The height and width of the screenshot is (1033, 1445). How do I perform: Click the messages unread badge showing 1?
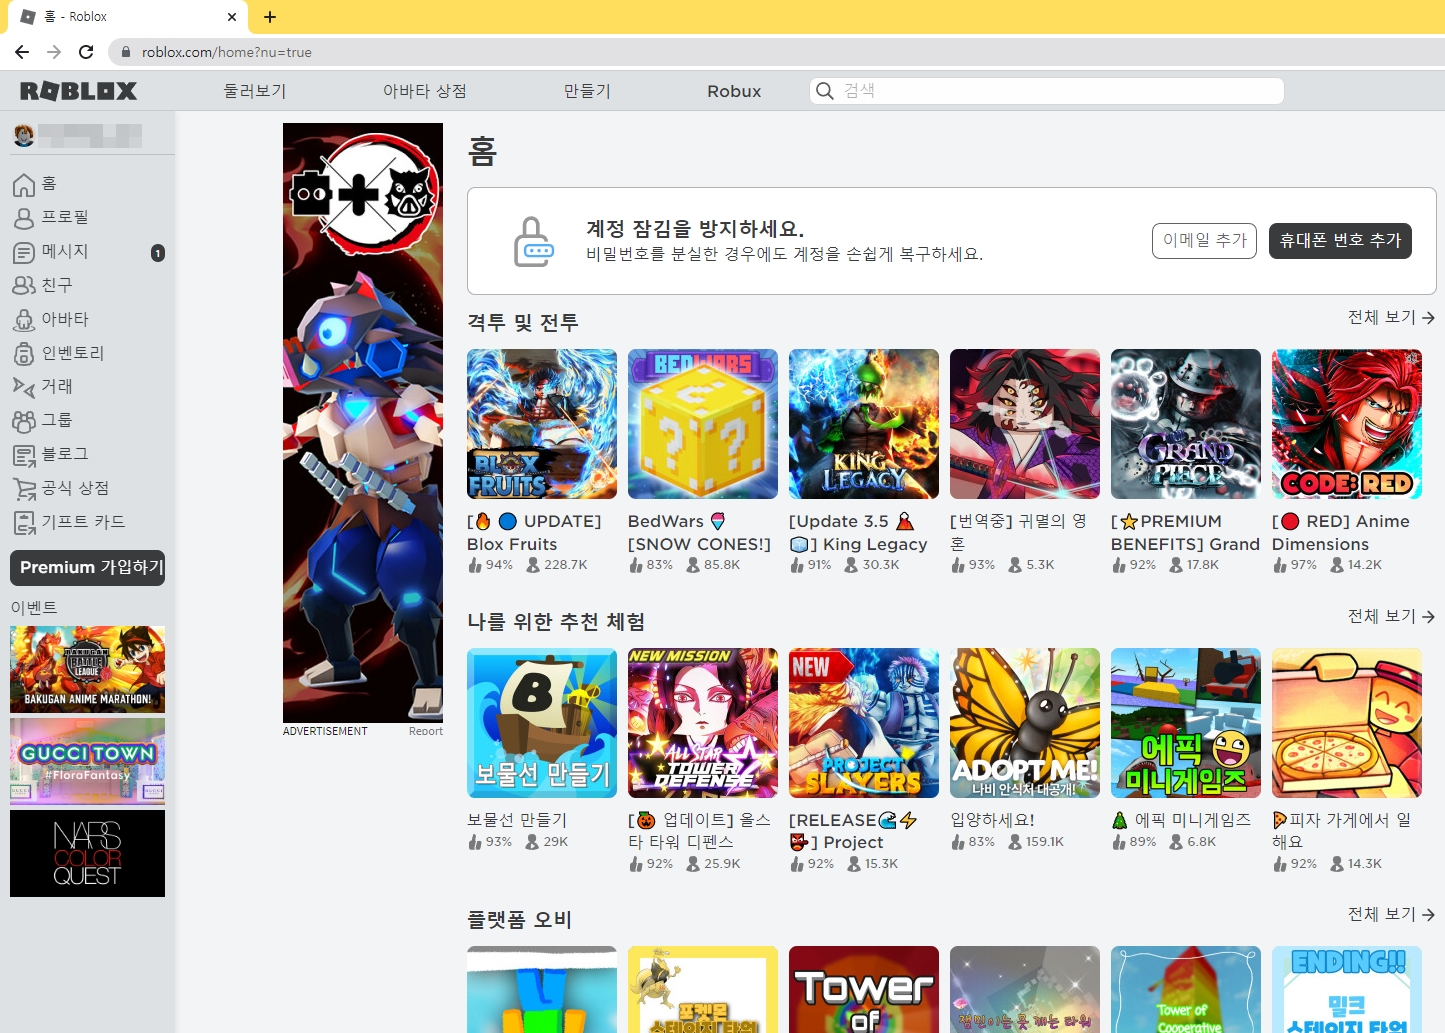pos(158,253)
